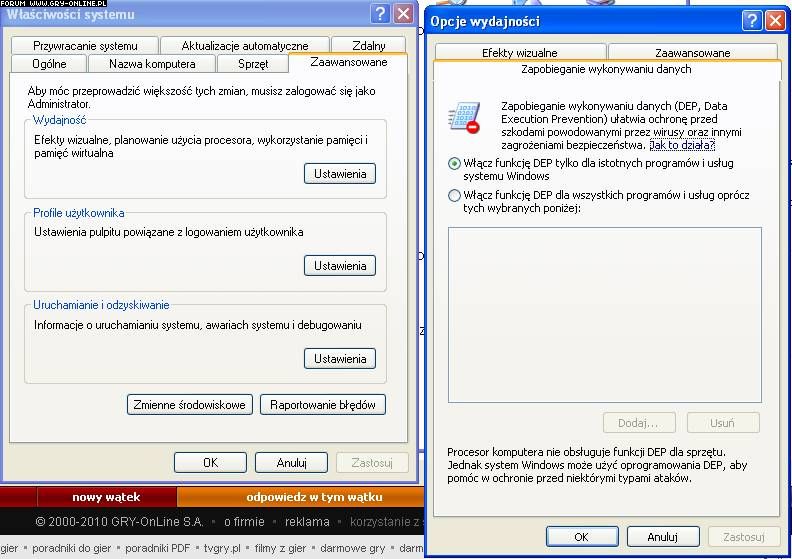The width and height of the screenshot is (792, 559).
Task: Open the Aktualizacje automatyczne tab
Action: 245,46
